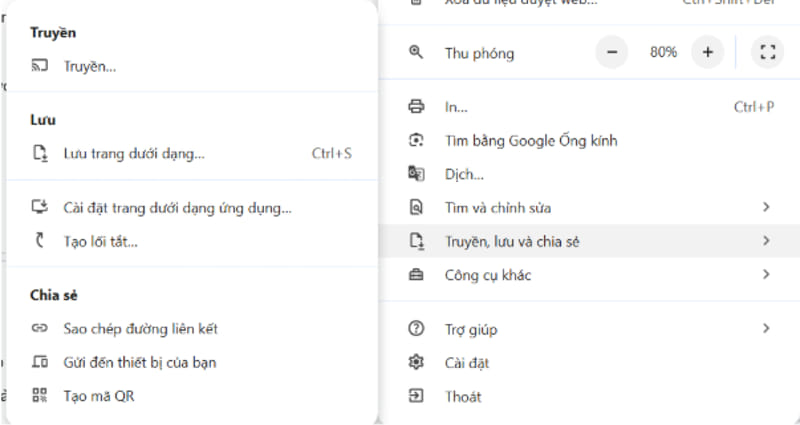Image resolution: width=800 pixels, height=425 pixels.
Task: Increase zoom with the plus button
Action: point(707,52)
